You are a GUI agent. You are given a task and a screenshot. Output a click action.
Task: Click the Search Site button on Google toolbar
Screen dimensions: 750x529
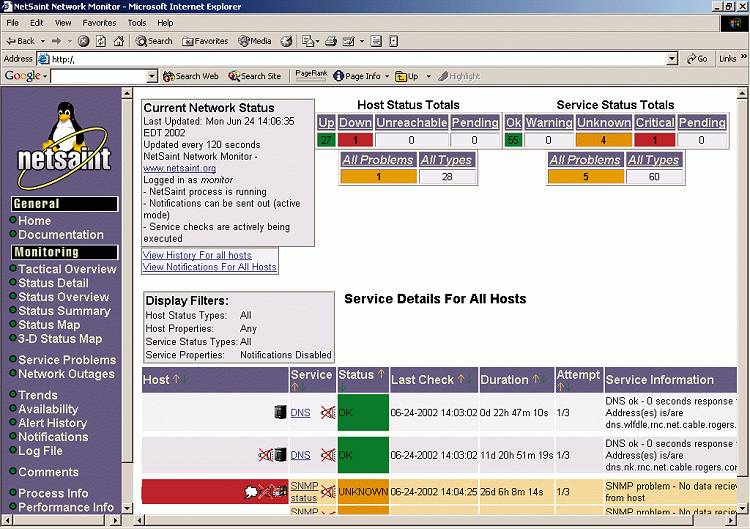click(255, 76)
